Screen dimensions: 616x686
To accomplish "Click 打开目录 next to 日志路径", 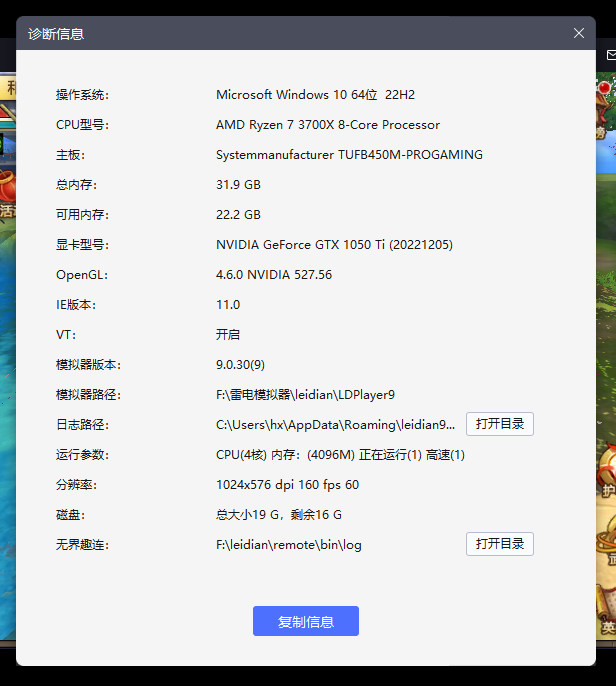I will pyautogui.click(x=499, y=424).
